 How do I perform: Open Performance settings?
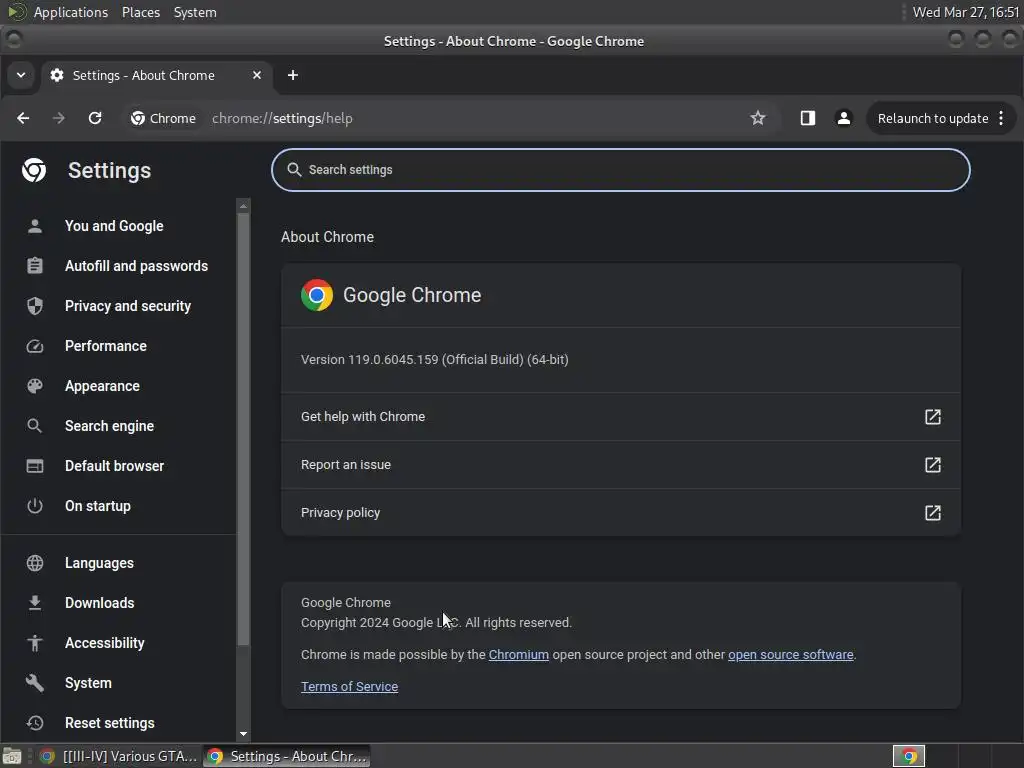pos(106,346)
